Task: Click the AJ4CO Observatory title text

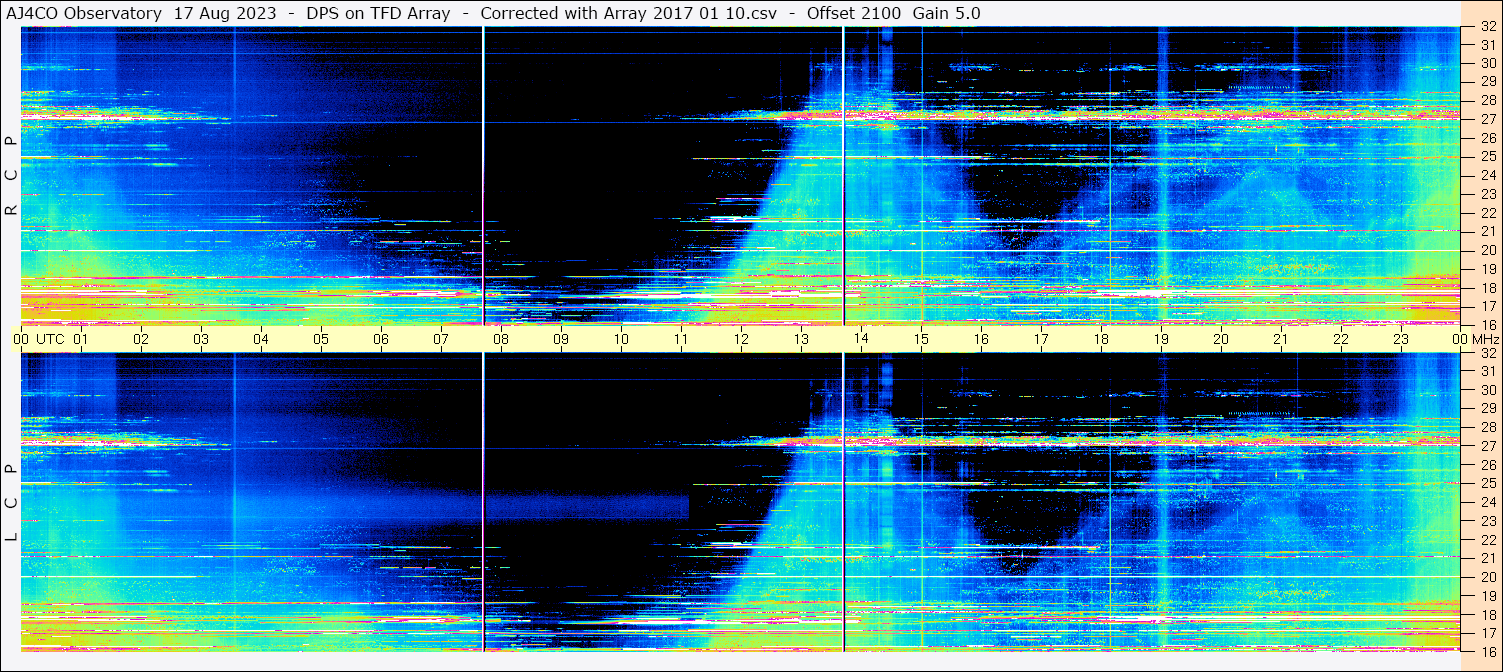Action: [84, 13]
